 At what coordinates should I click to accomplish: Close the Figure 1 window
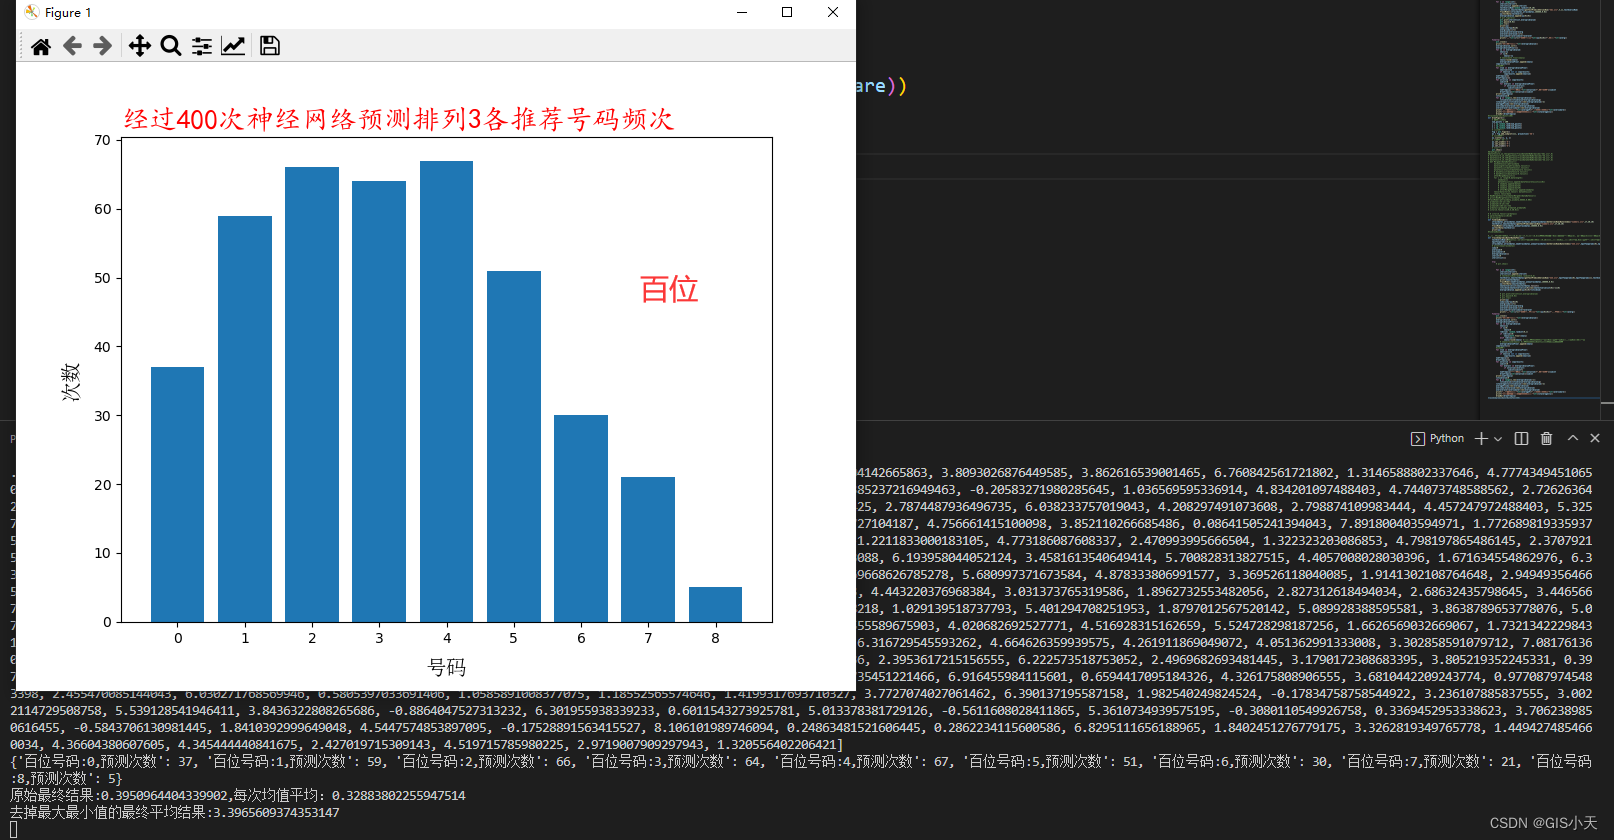pos(833,12)
